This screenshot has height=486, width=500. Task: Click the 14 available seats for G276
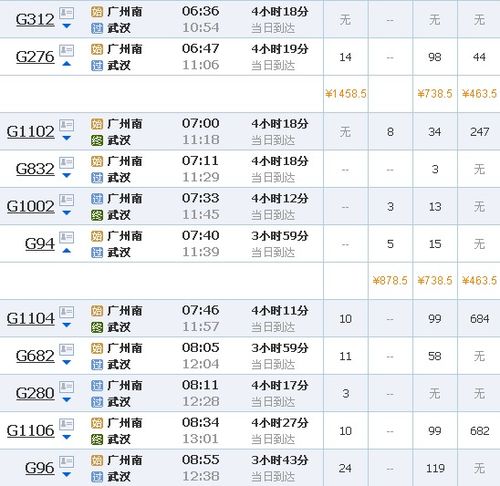[x=345, y=57]
